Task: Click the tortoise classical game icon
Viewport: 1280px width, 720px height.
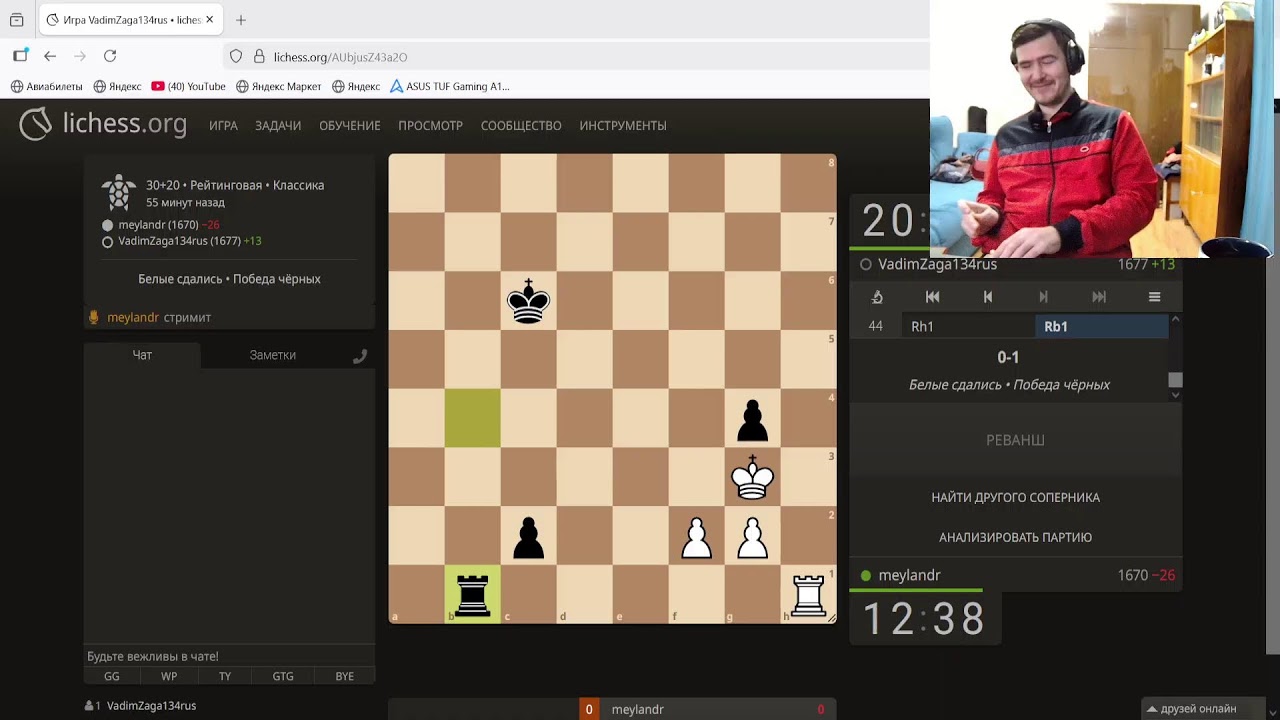Action: pyautogui.click(x=119, y=193)
